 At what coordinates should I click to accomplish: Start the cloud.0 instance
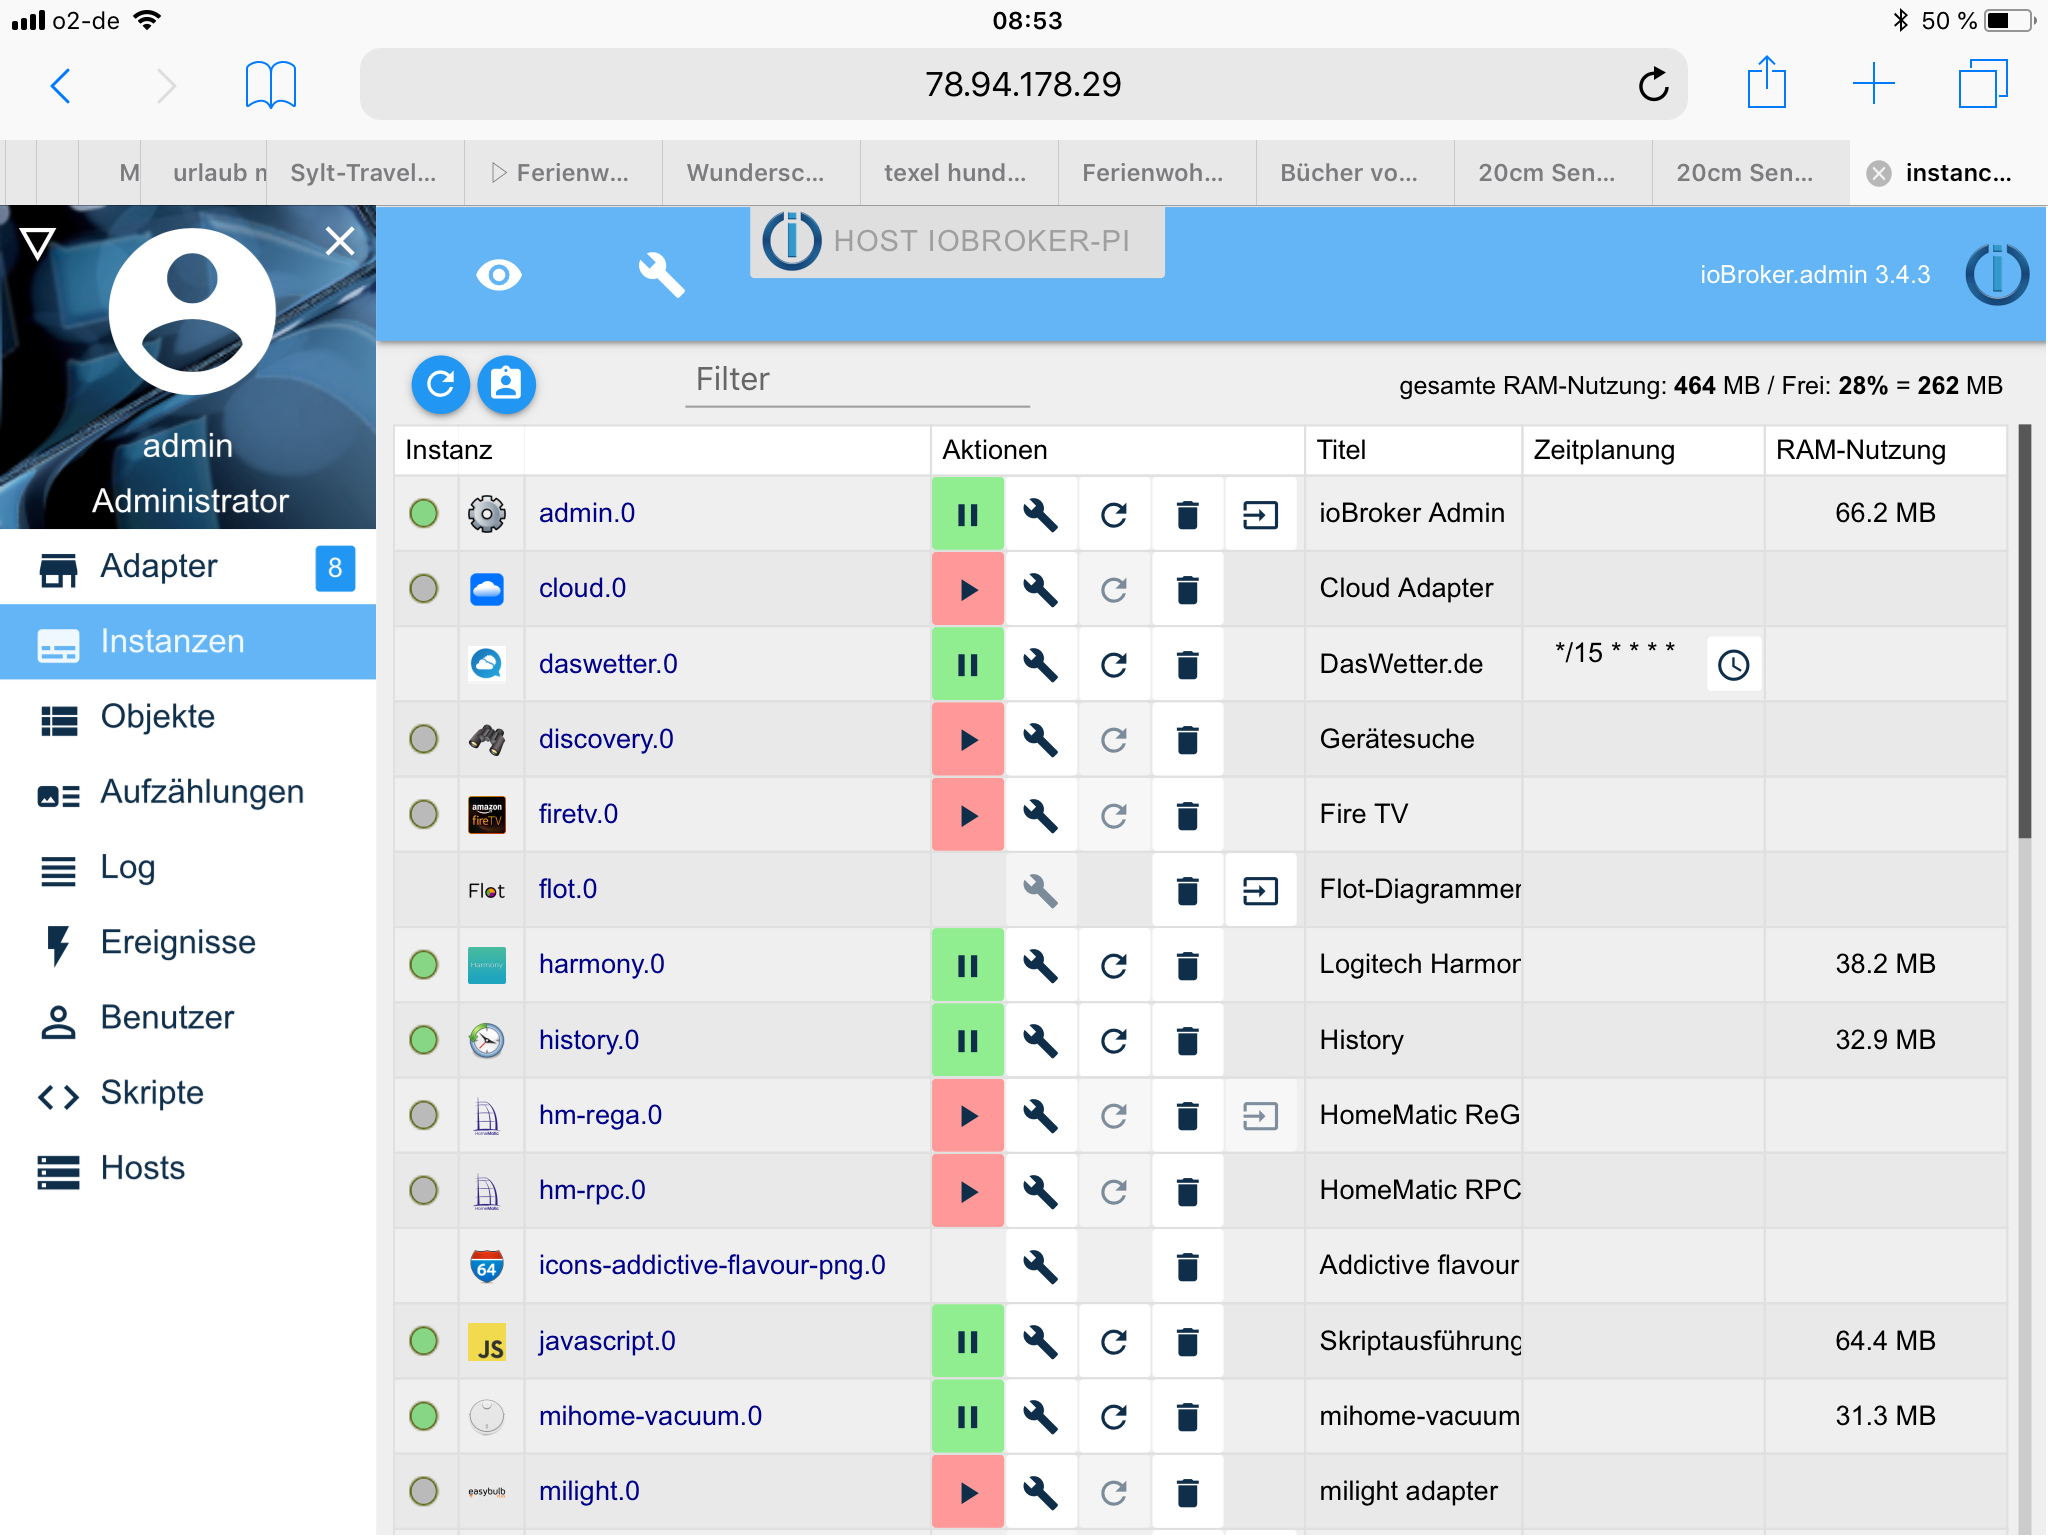[967, 589]
